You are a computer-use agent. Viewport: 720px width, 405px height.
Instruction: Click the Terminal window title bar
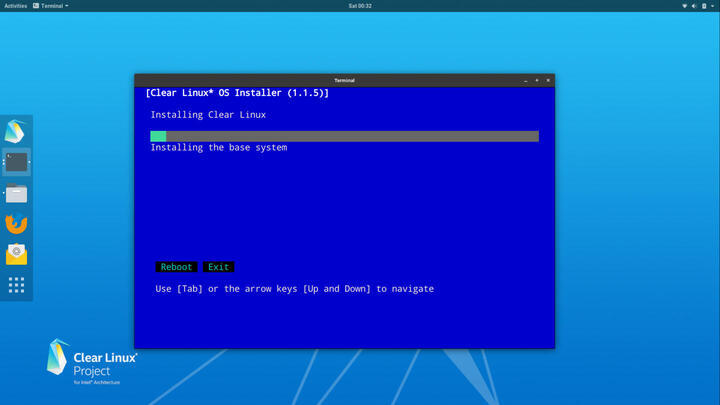click(x=344, y=80)
